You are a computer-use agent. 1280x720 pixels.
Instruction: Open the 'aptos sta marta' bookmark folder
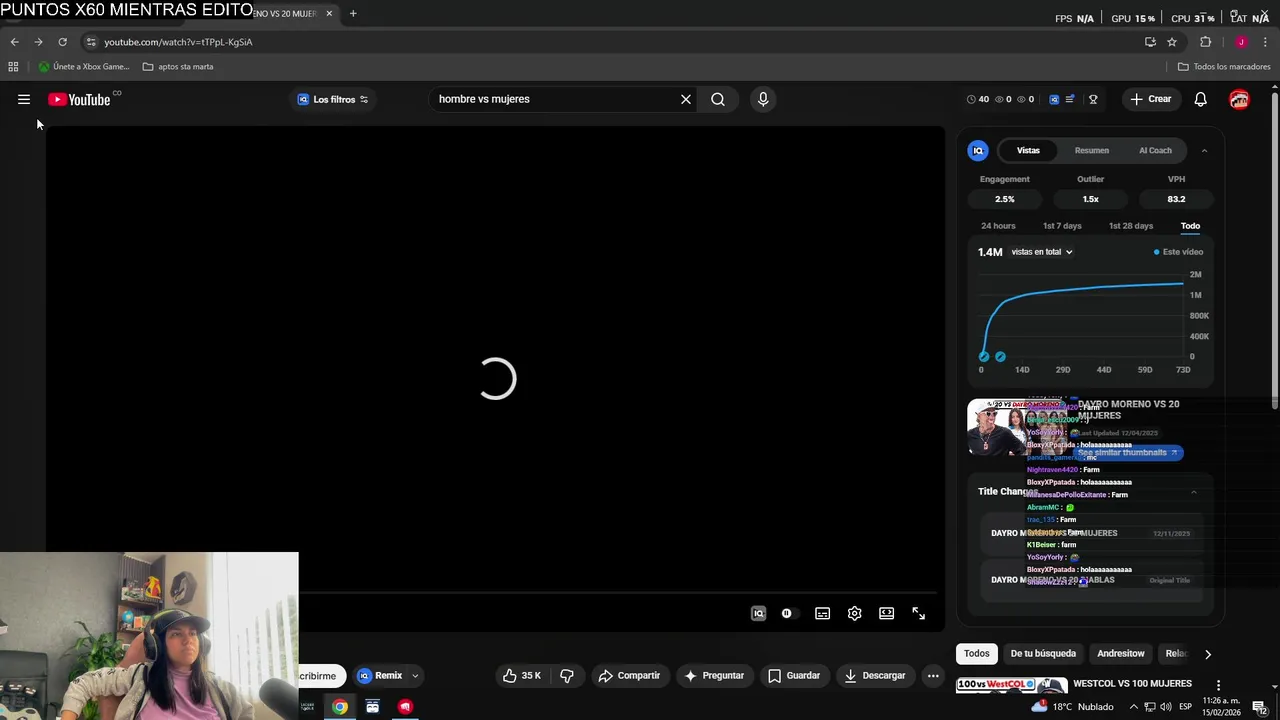coord(178,67)
